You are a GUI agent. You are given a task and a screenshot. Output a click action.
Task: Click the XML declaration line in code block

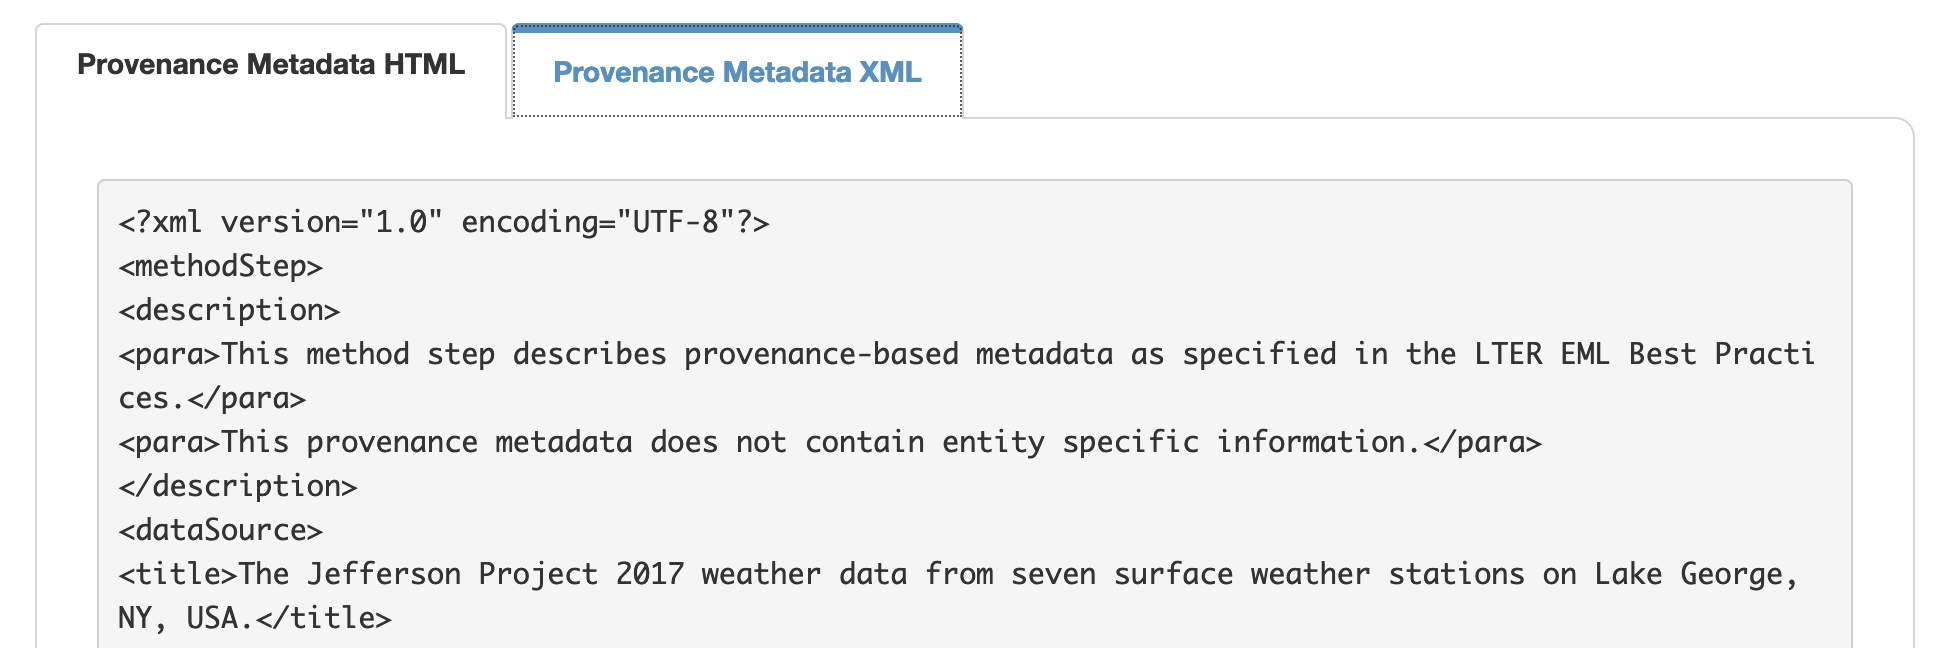pyautogui.click(x=444, y=222)
